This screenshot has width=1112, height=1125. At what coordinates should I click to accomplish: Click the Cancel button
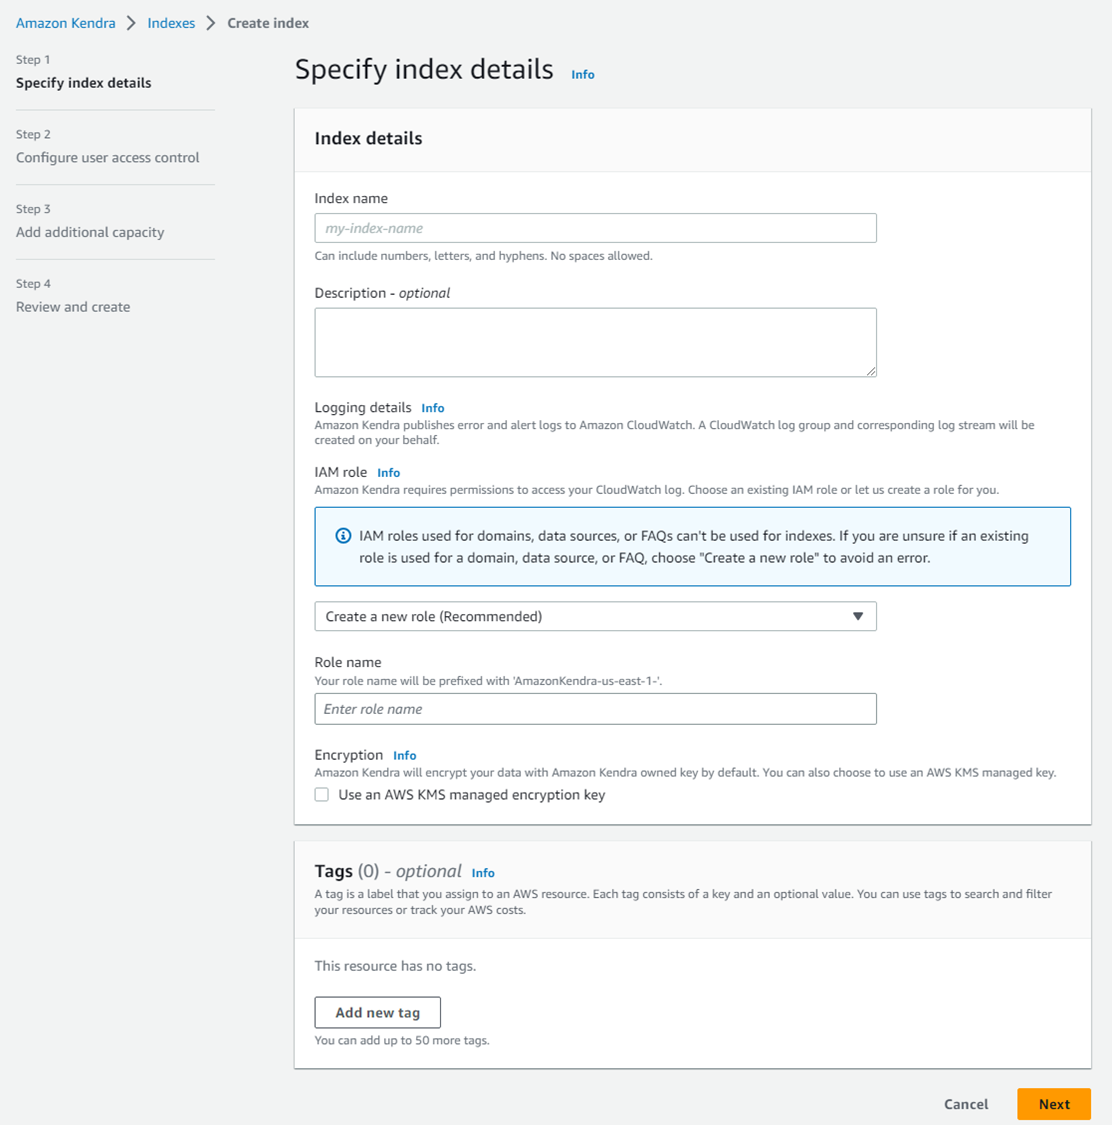(x=966, y=1104)
